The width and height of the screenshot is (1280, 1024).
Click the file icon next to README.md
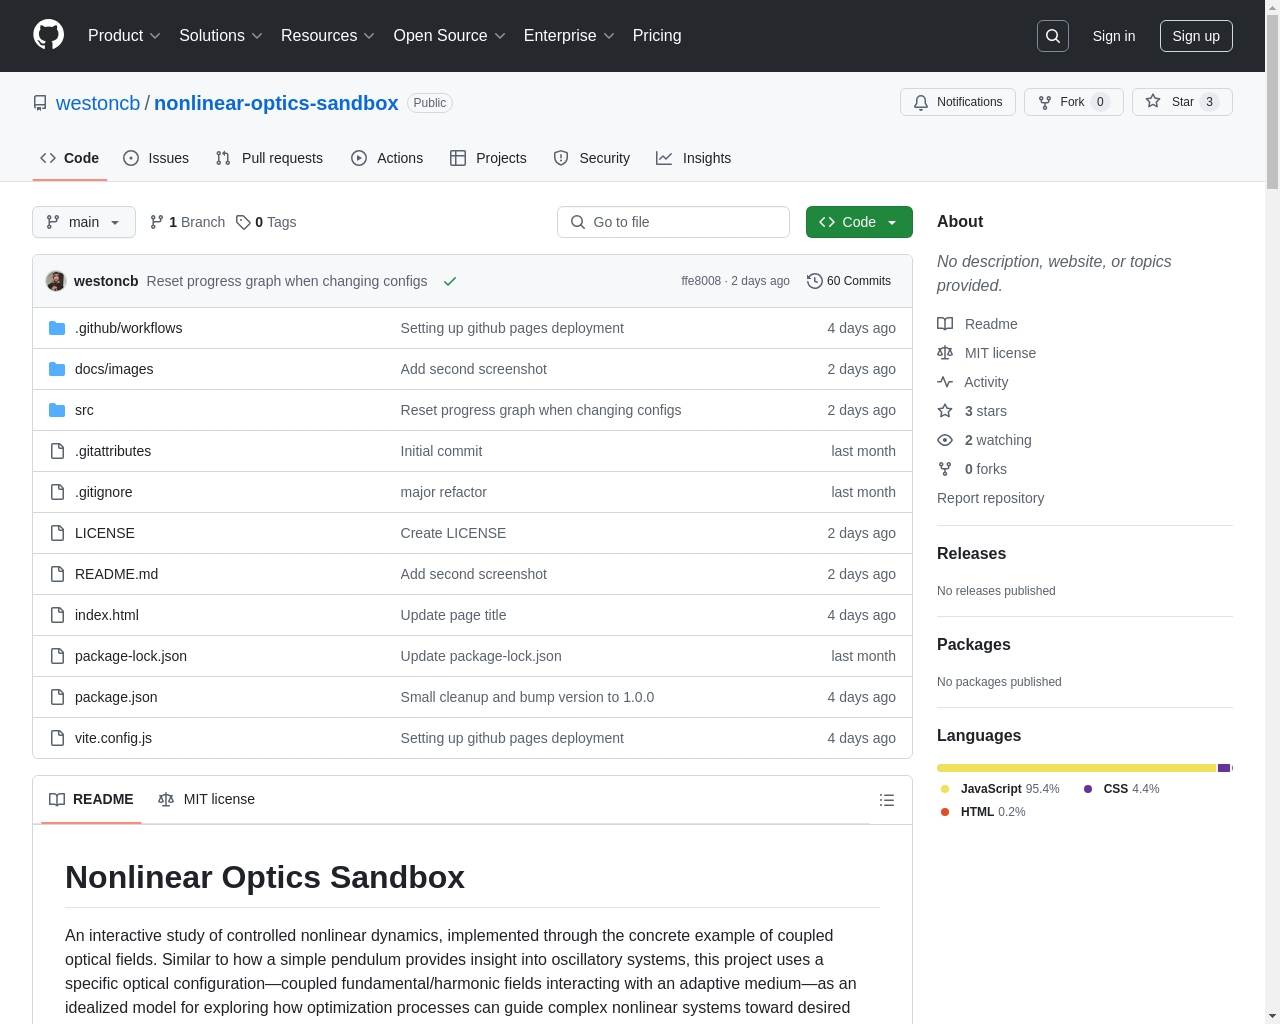(x=57, y=574)
